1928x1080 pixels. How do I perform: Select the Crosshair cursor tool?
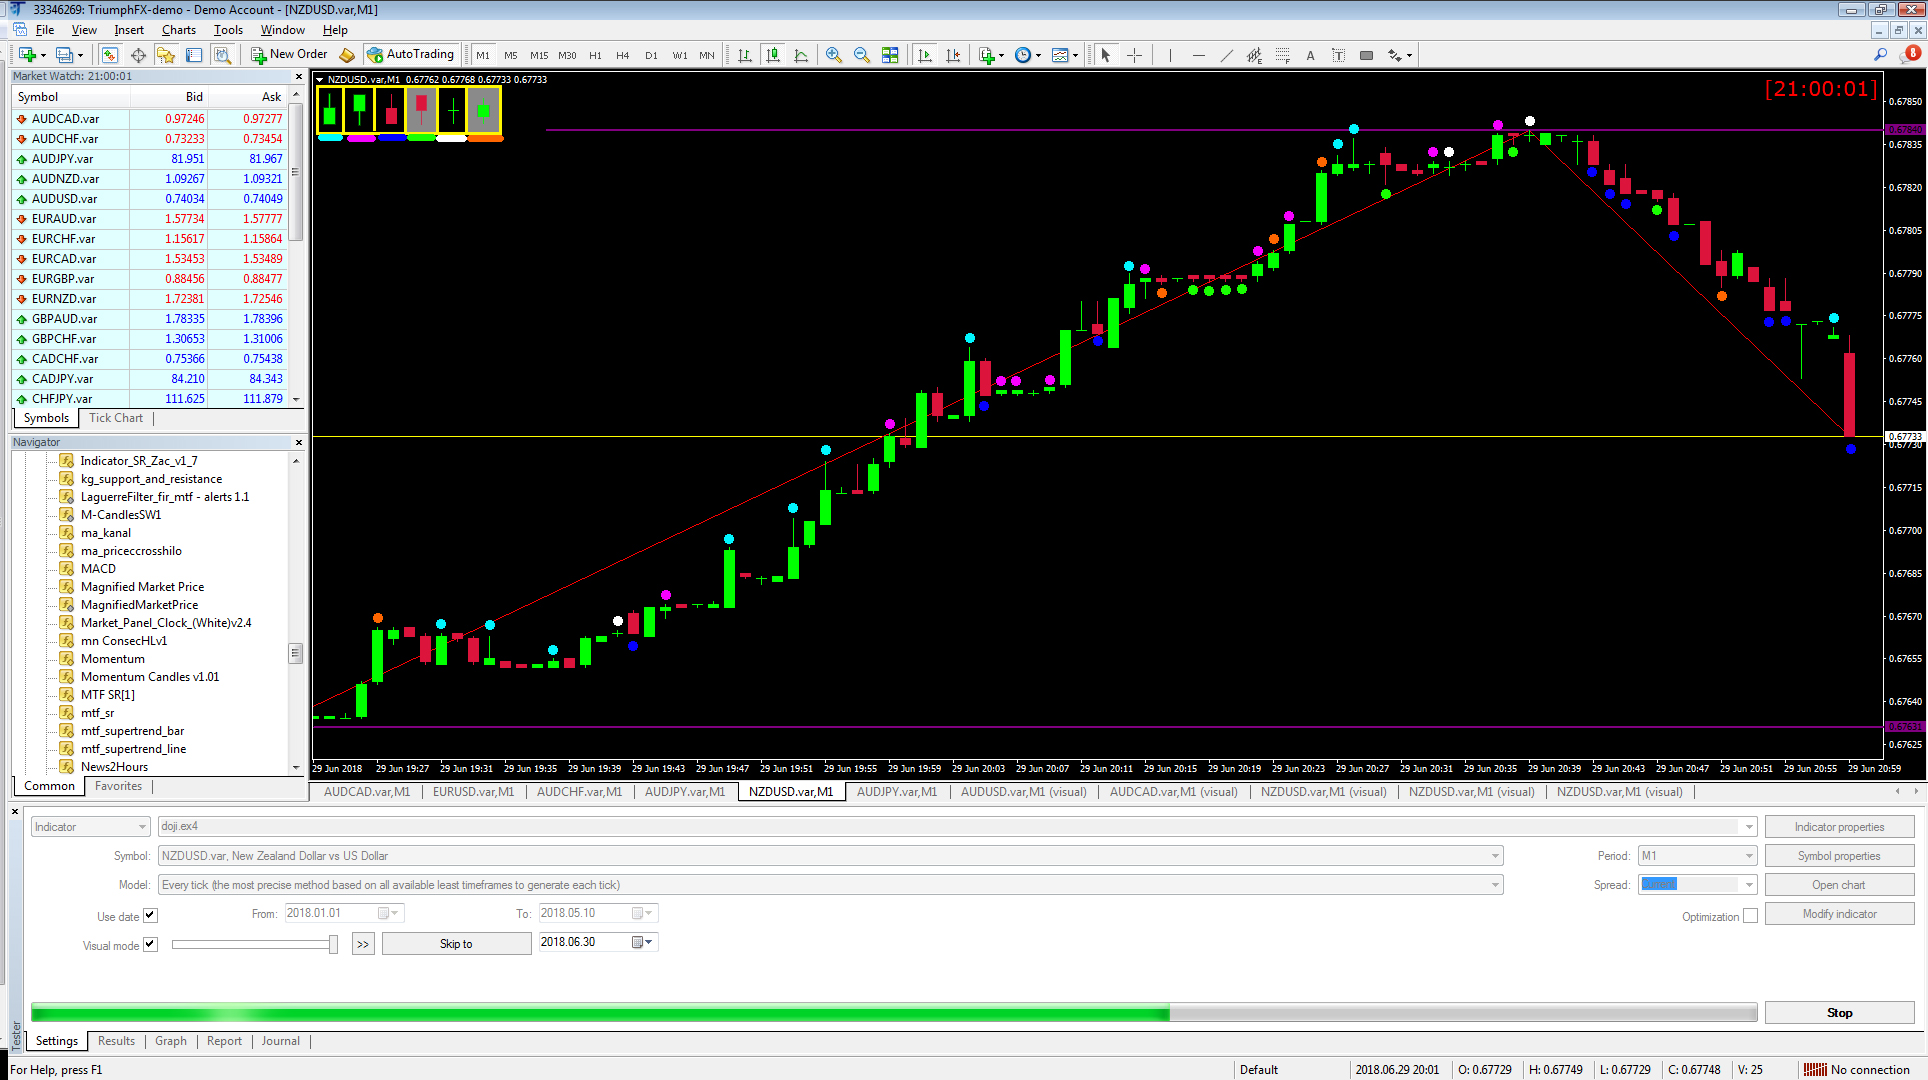pyautogui.click(x=1134, y=55)
